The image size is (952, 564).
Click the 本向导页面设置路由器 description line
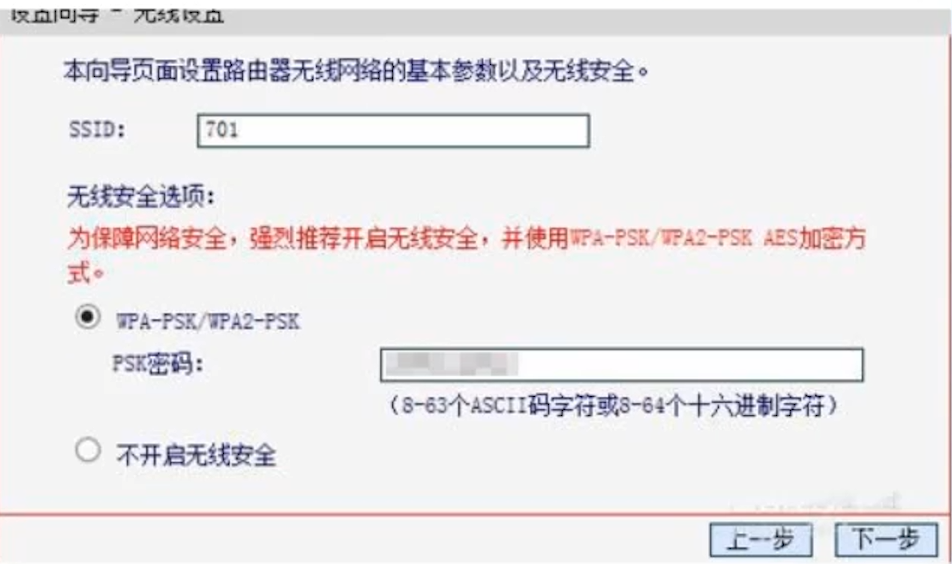[x=356, y=72]
